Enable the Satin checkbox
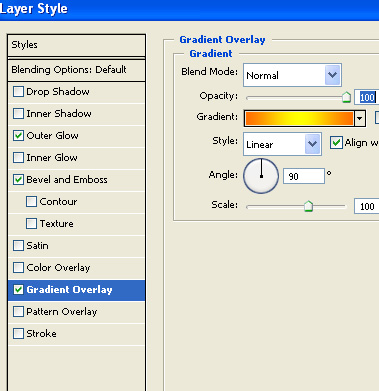The width and height of the screenshot is (379, 391). pos(18,246)
